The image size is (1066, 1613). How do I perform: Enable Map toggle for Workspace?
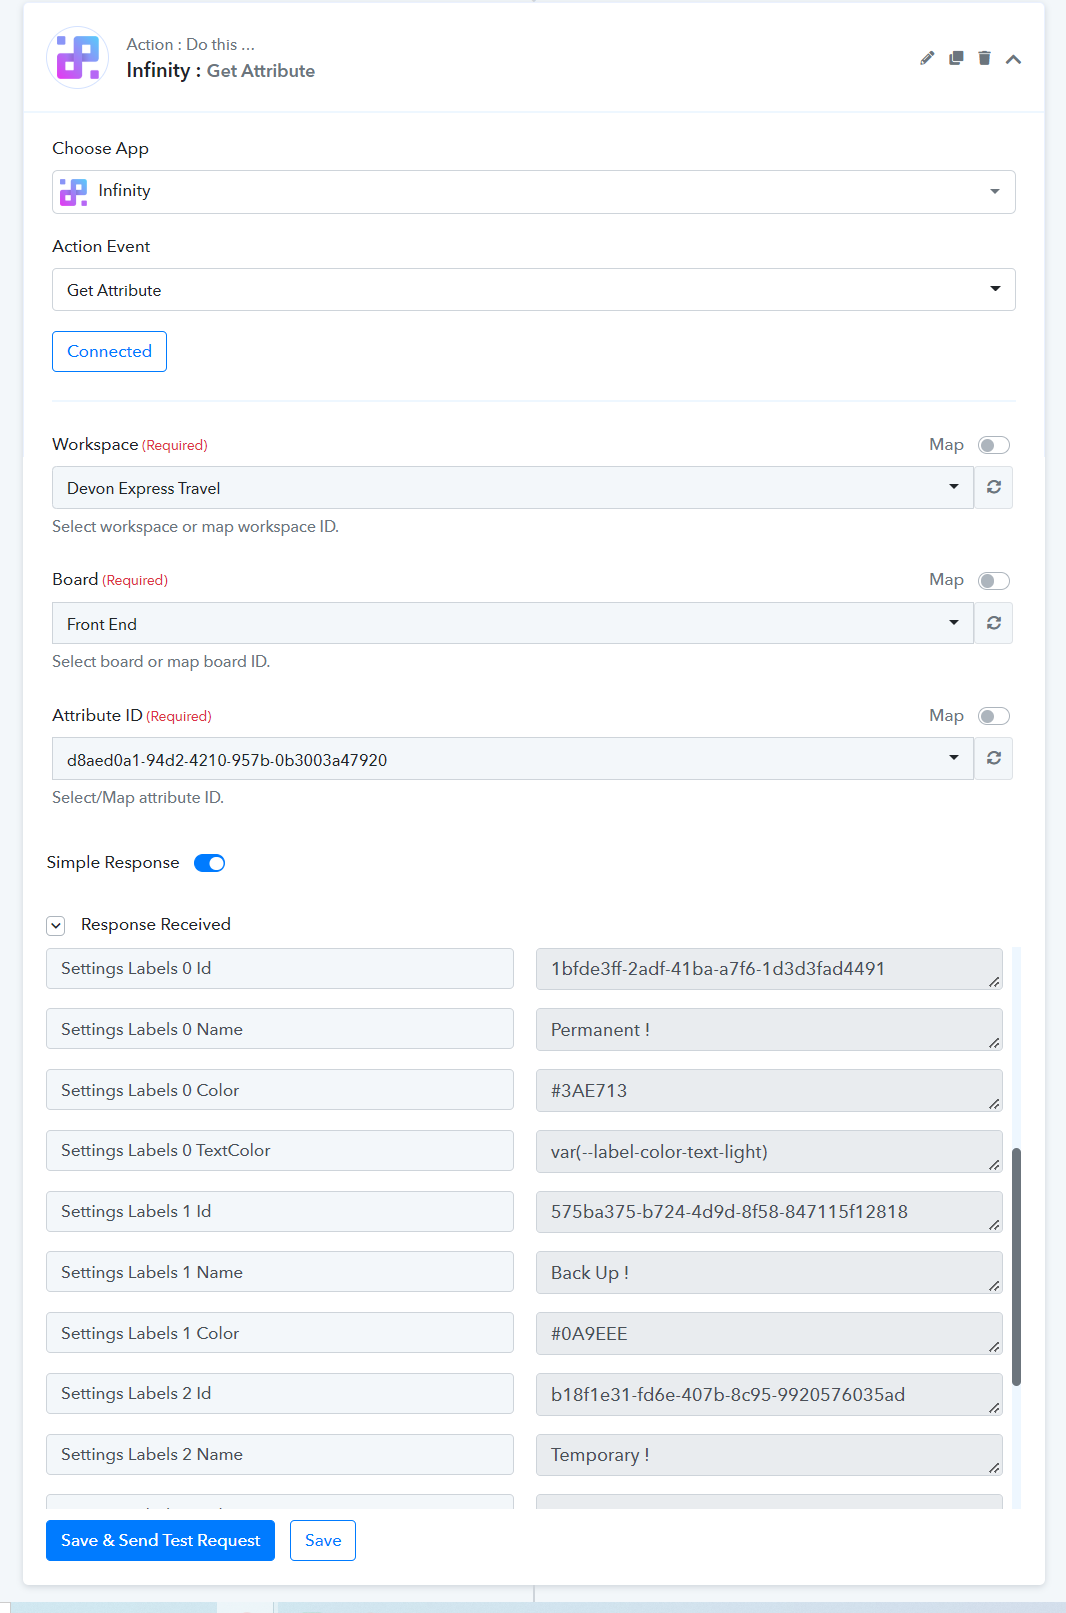pyautogui.click(x=994, y=445)
